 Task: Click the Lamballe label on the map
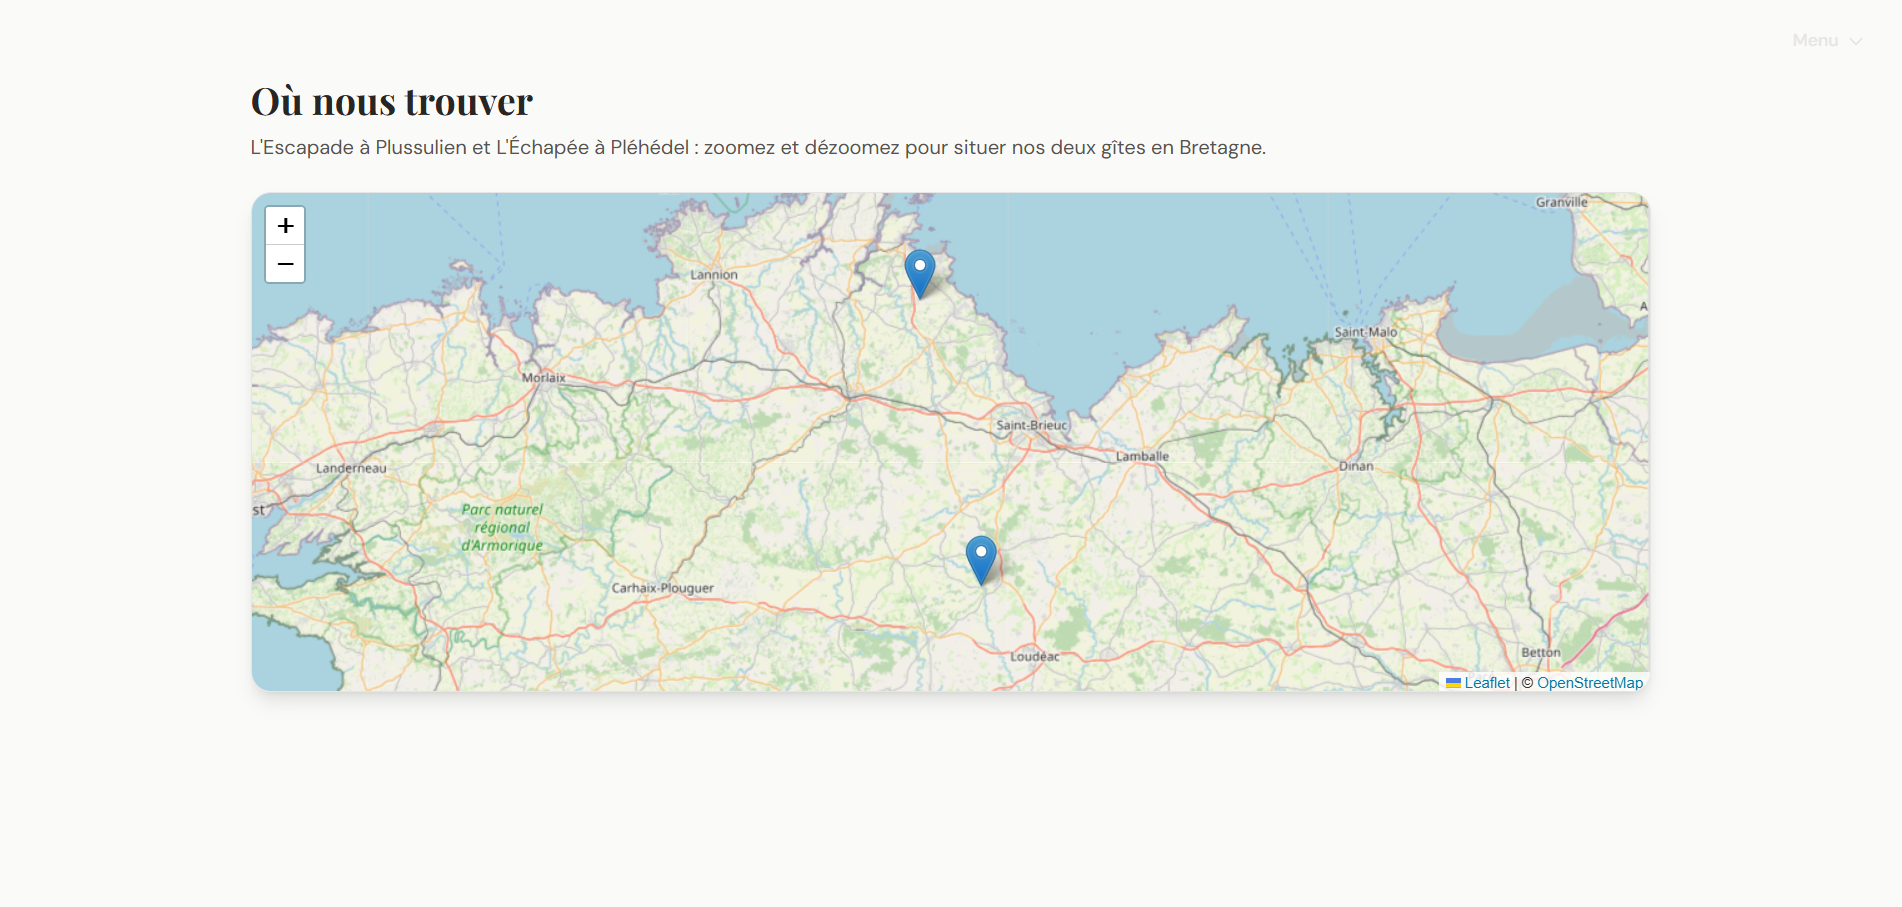(x=1142, y=456)
